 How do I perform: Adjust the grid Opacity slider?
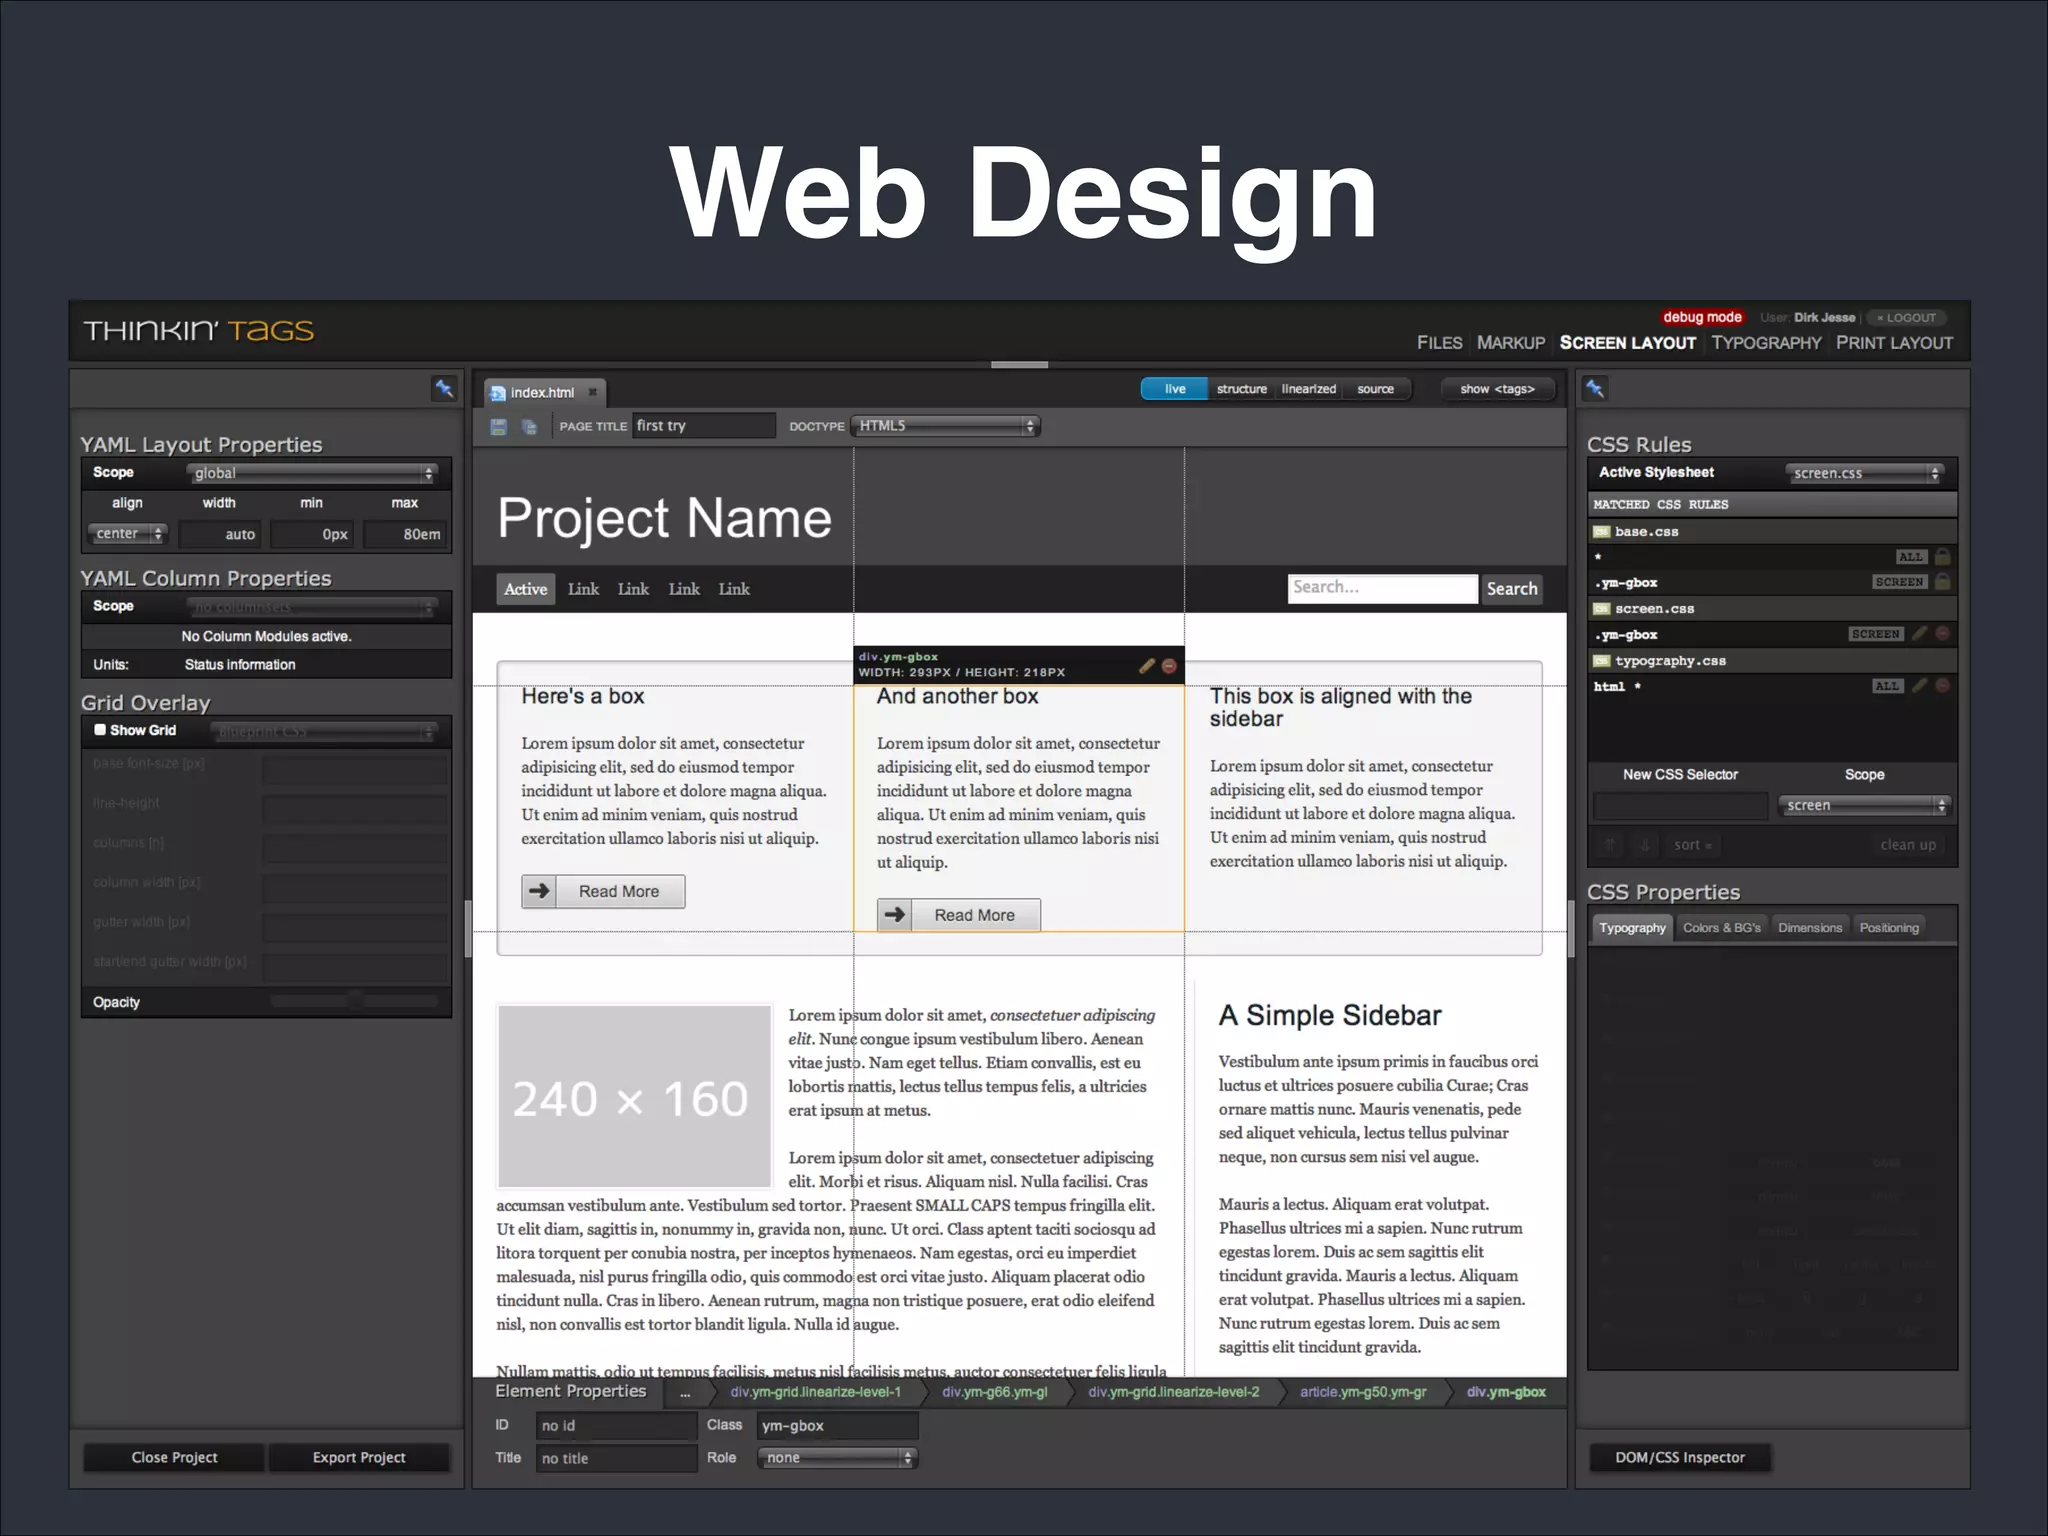tap(354, 1001)
